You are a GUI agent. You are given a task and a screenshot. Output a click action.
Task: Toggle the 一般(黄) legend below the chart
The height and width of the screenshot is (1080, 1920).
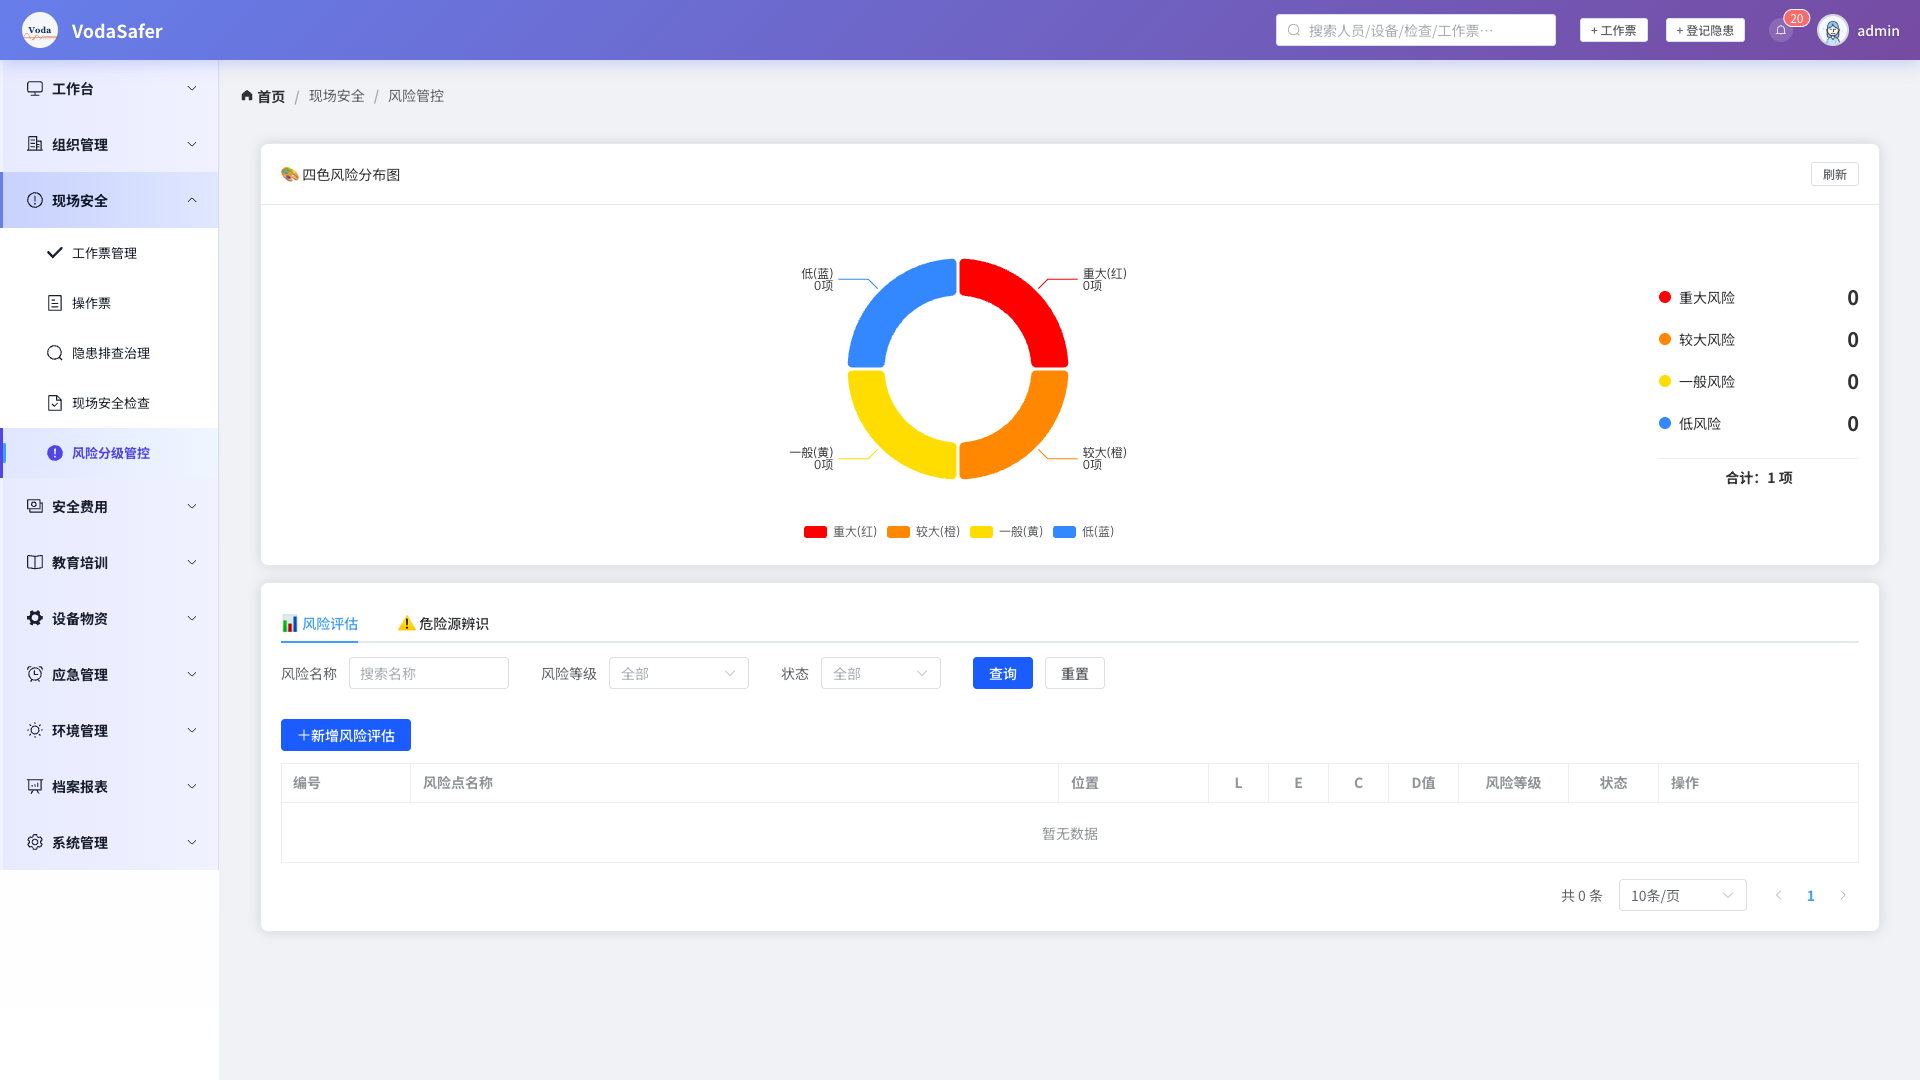click(1006, 532)
